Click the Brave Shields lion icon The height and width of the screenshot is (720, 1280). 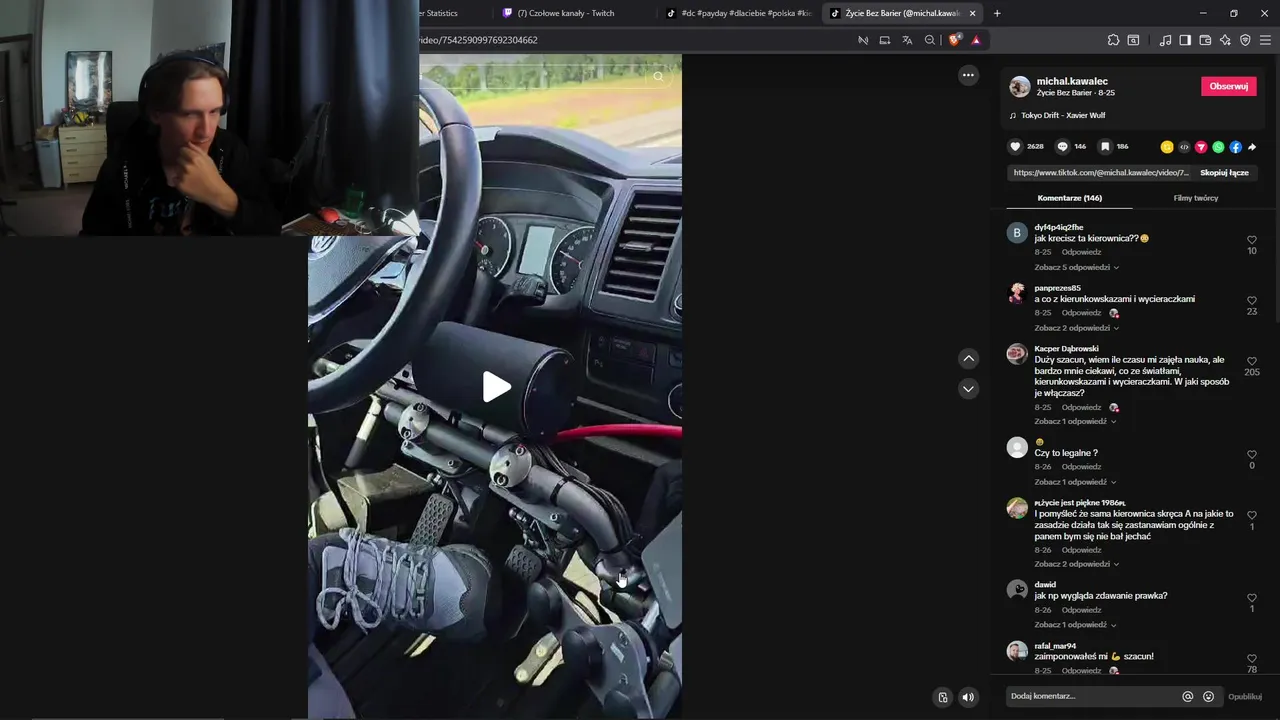click(x=954, y=40)
